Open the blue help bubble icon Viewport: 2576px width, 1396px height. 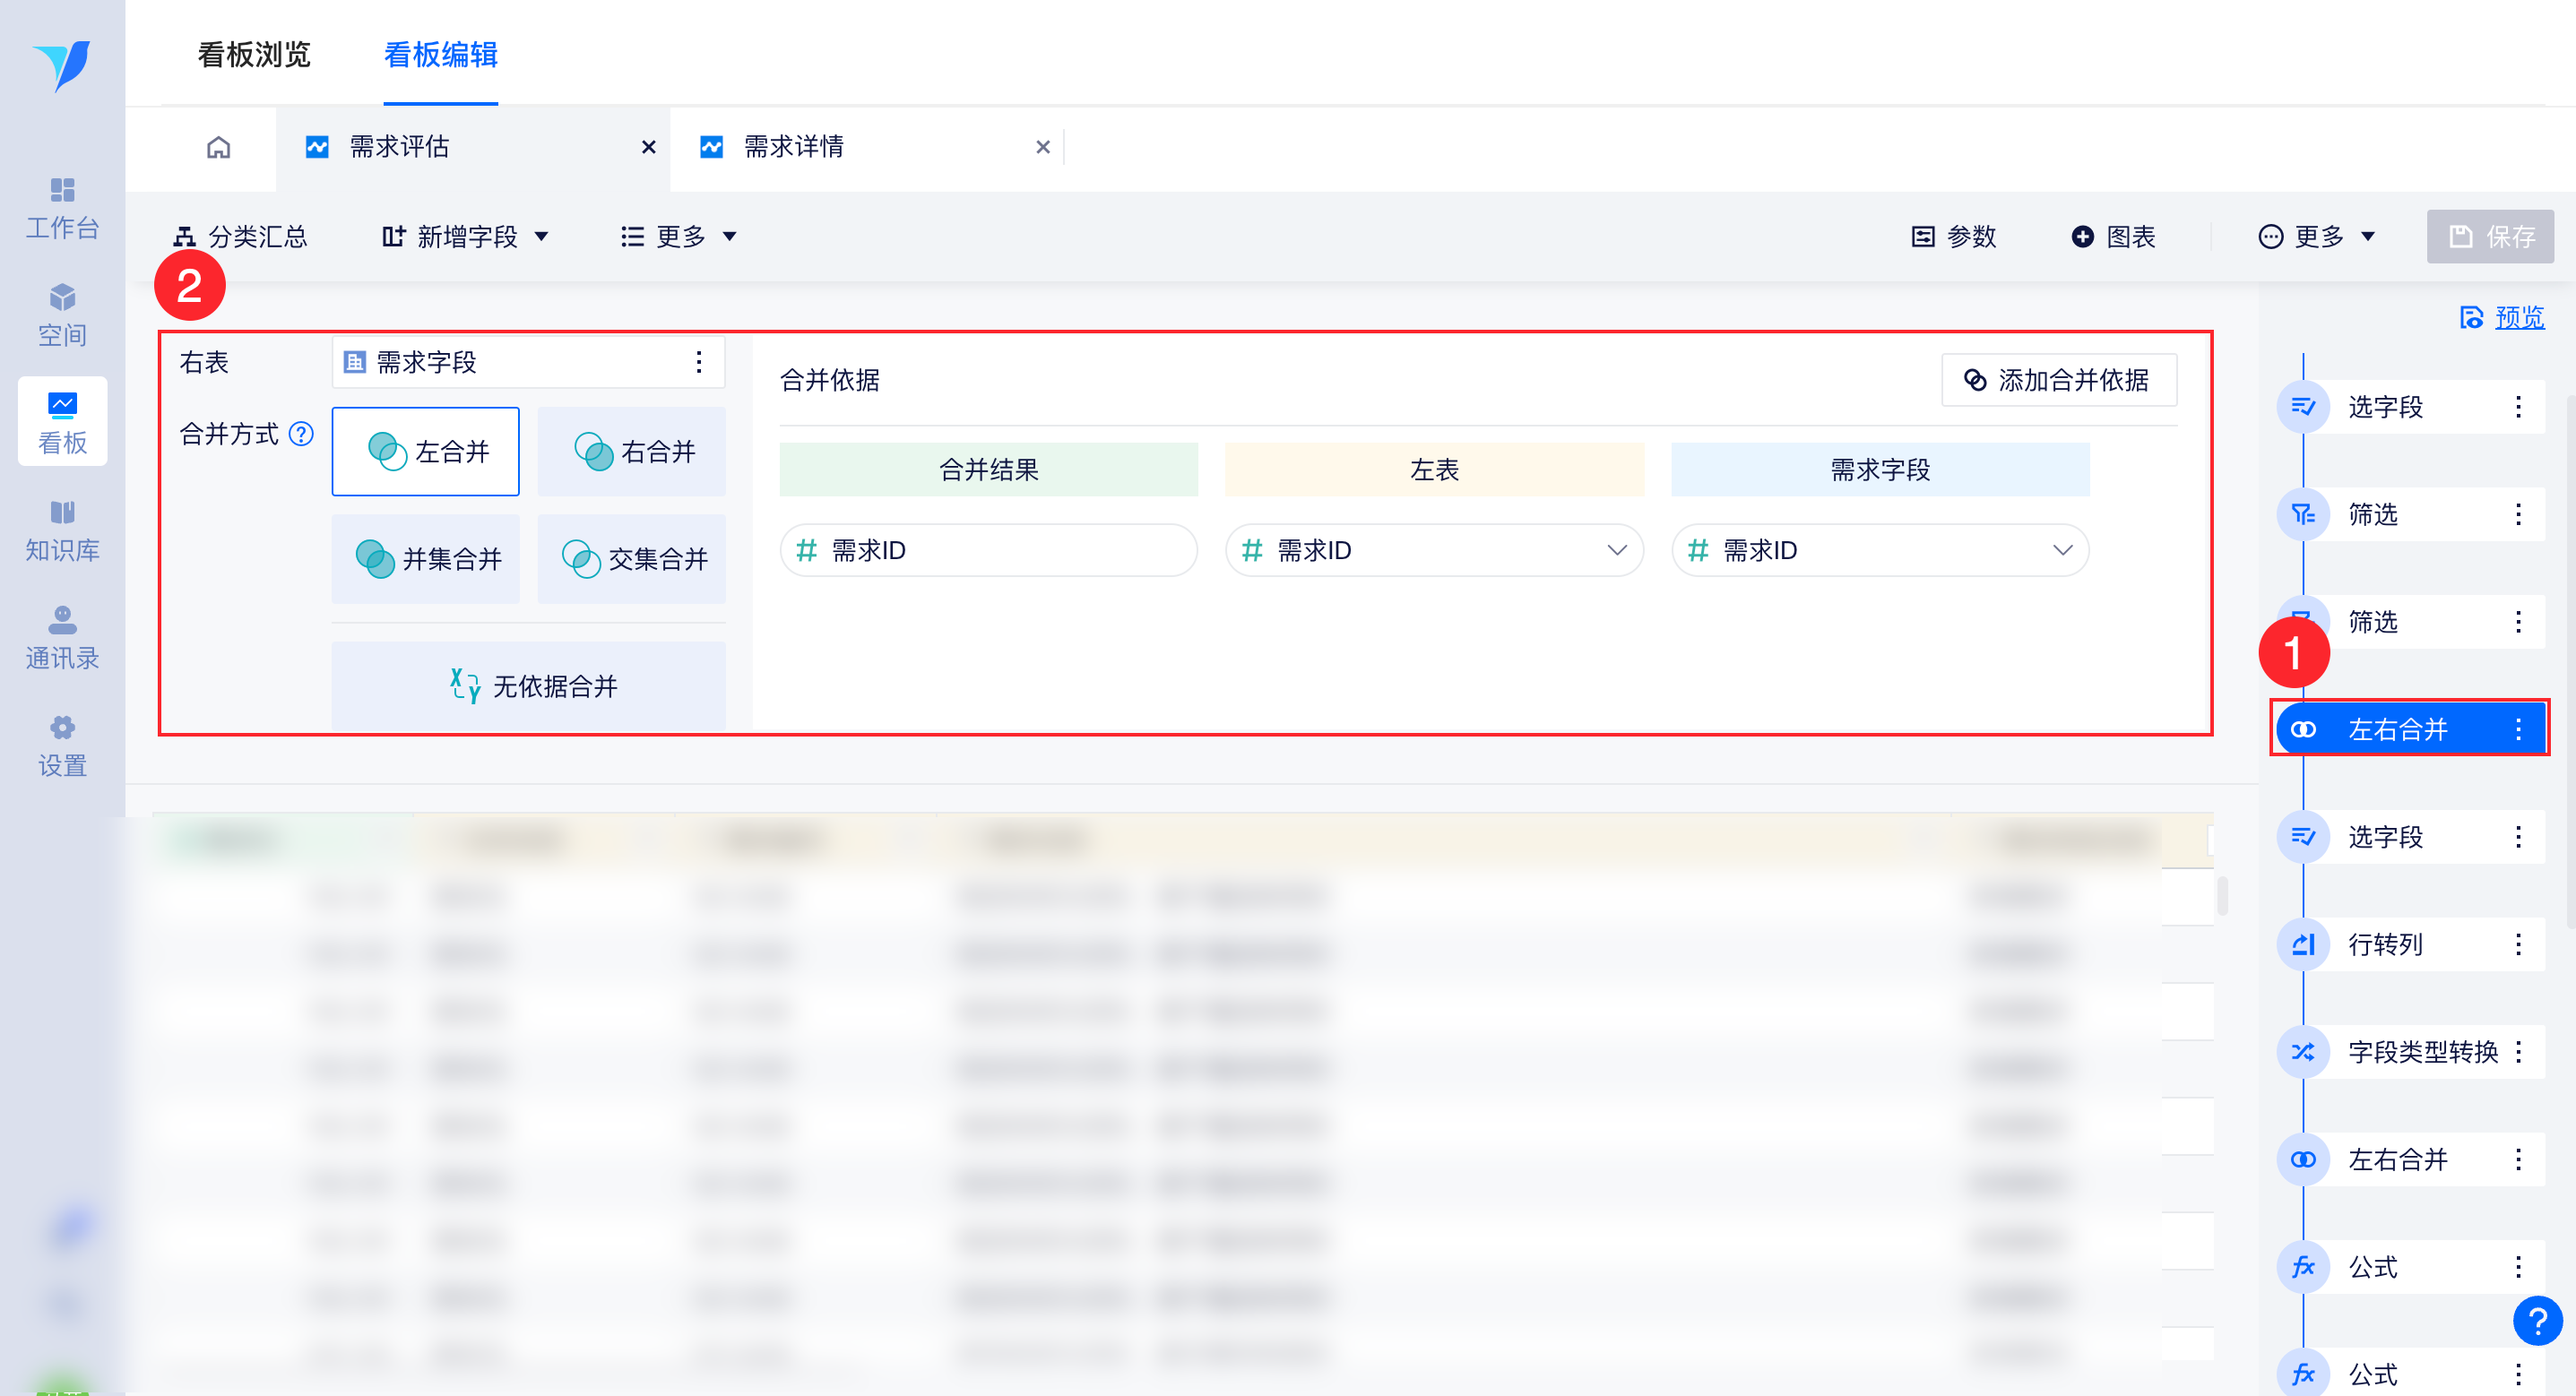point(2537,1321)
